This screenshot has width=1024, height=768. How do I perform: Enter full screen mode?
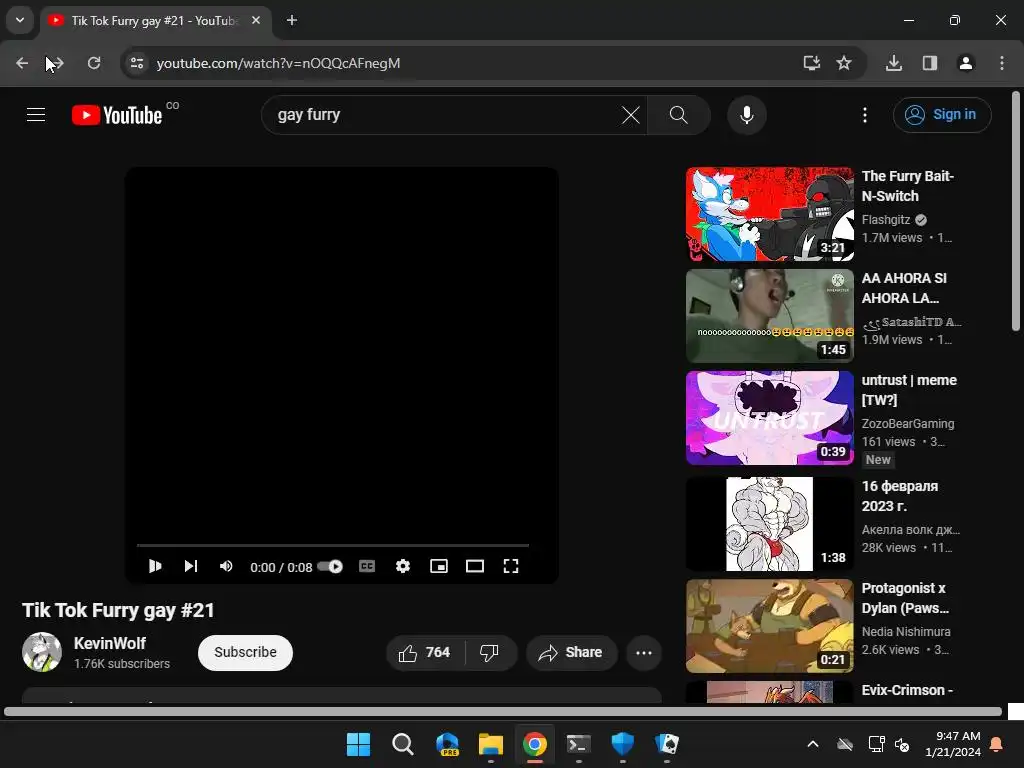point(511,566)
